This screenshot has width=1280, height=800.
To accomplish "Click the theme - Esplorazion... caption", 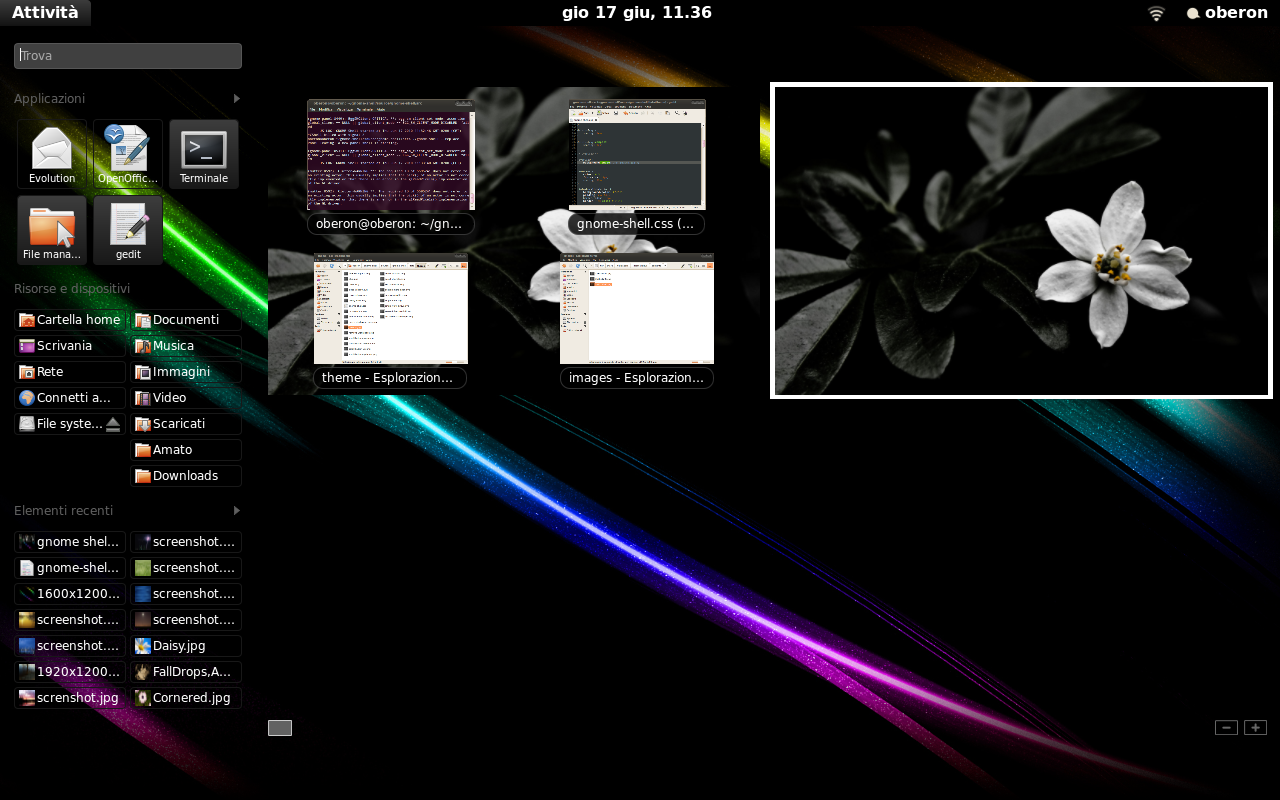I will click(390, 378).
